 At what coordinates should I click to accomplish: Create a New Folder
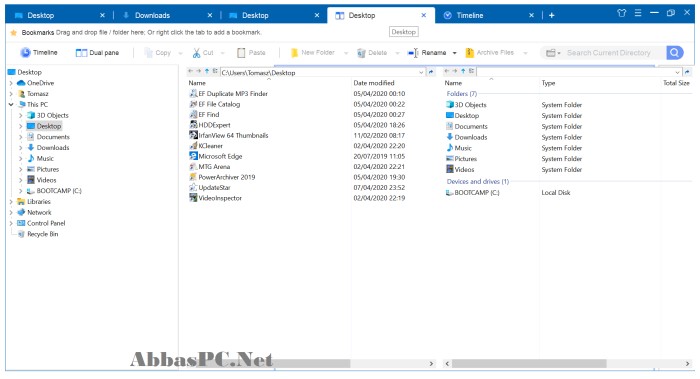(312, 53)
